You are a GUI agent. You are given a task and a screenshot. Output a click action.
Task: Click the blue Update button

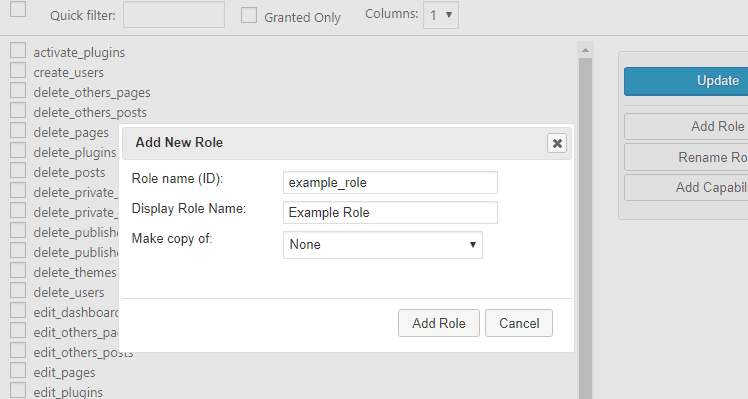pos(686,81)
